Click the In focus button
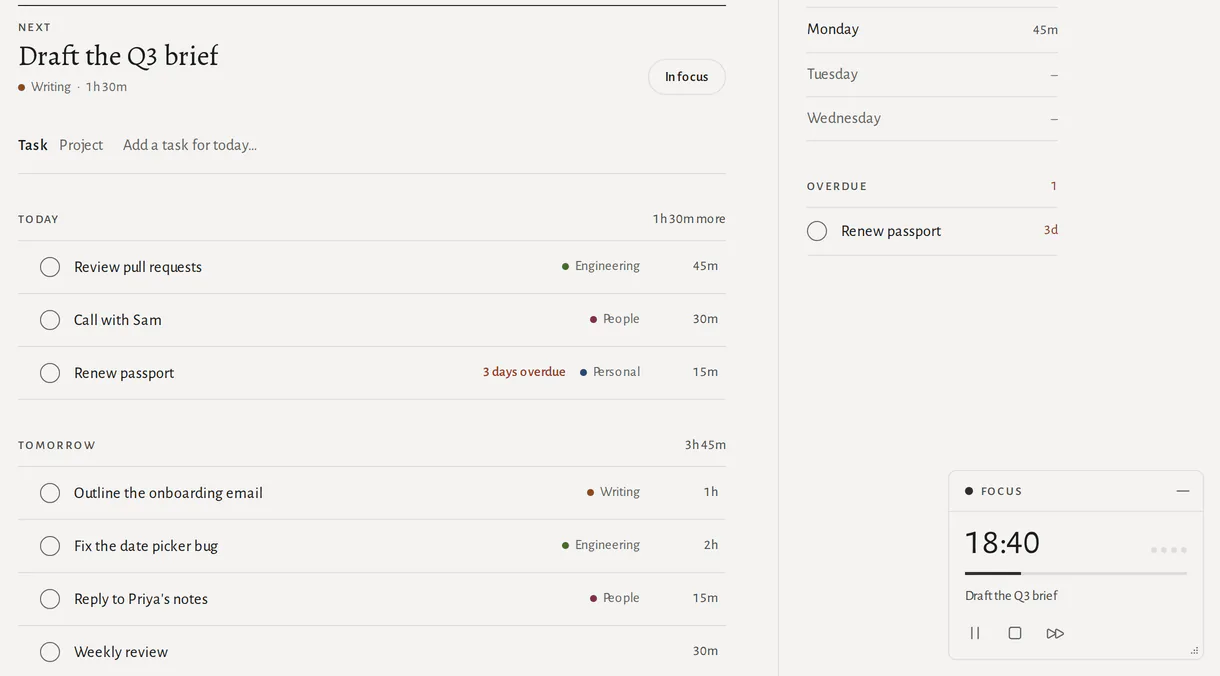This screenshot has height=676, width=1220. pyautogui.click(x=687, y=77)
